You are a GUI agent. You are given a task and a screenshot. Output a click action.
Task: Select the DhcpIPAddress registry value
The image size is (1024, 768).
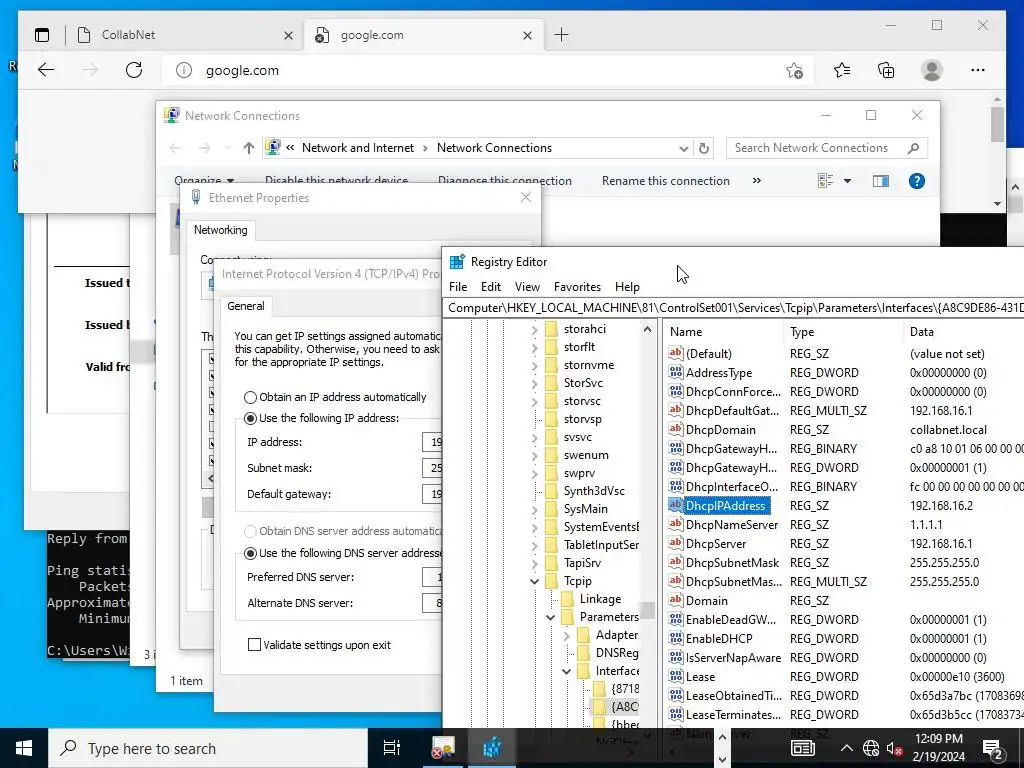(725, 505)
